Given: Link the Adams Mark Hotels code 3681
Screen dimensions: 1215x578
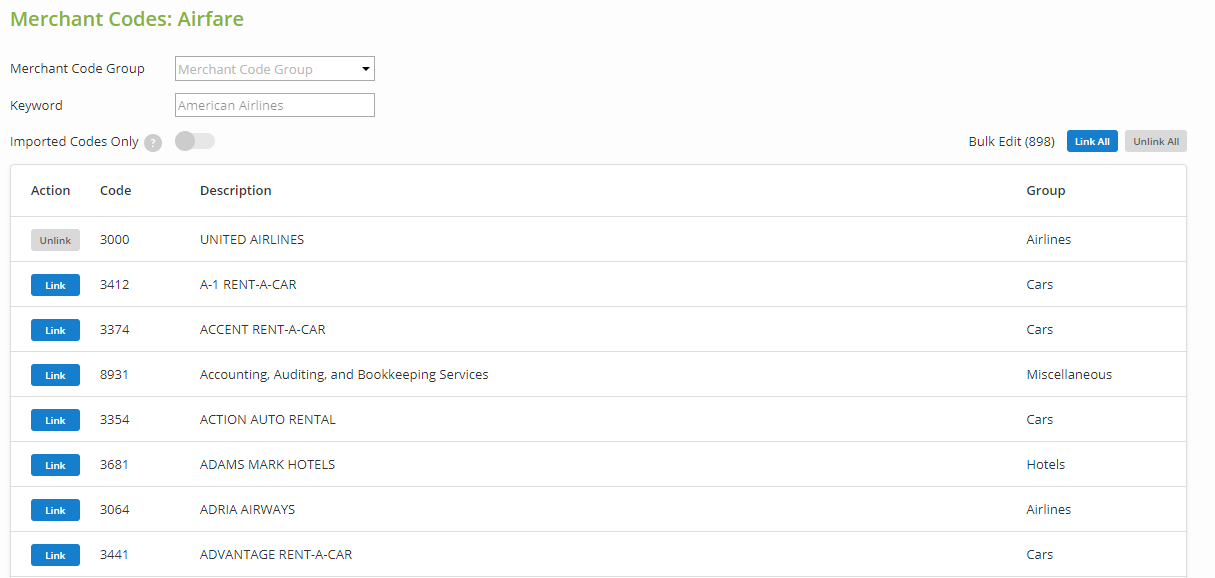Looking at the screenshot, I should pos(55,465).
